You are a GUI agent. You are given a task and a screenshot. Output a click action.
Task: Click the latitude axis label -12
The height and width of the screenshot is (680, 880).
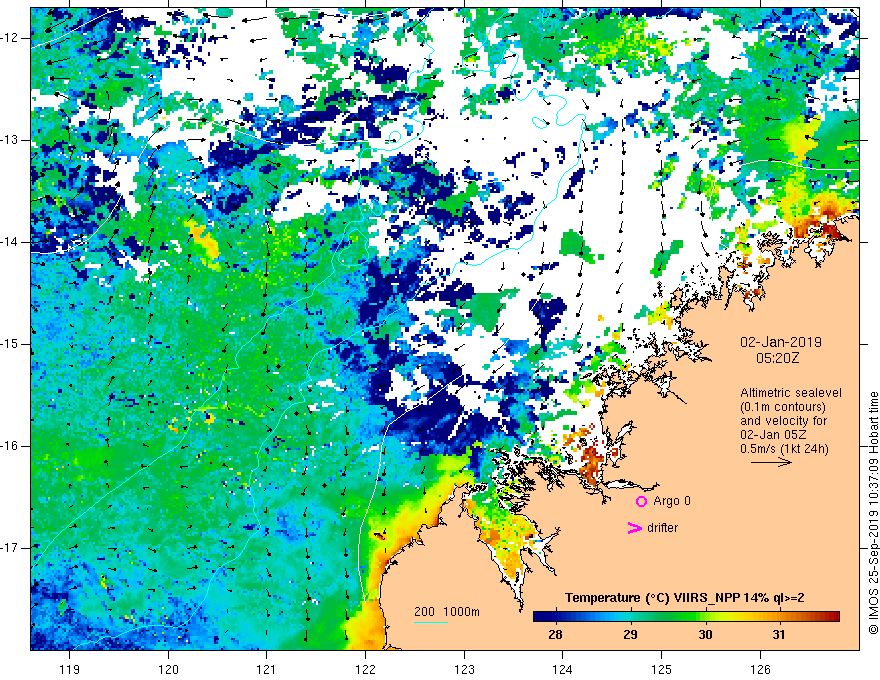coord(11,38)
